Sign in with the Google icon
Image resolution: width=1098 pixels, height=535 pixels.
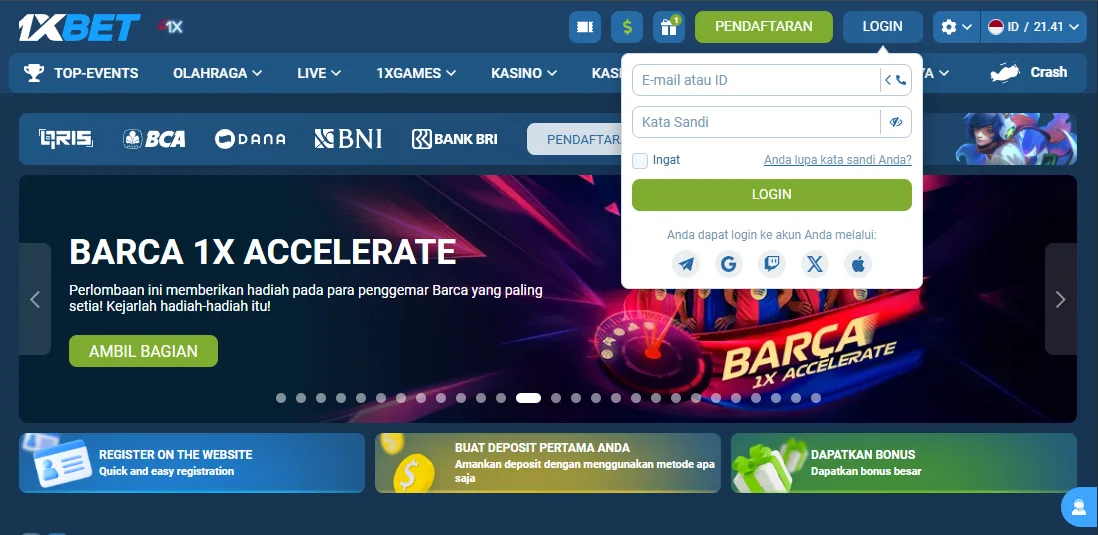[x=728, y=264]
